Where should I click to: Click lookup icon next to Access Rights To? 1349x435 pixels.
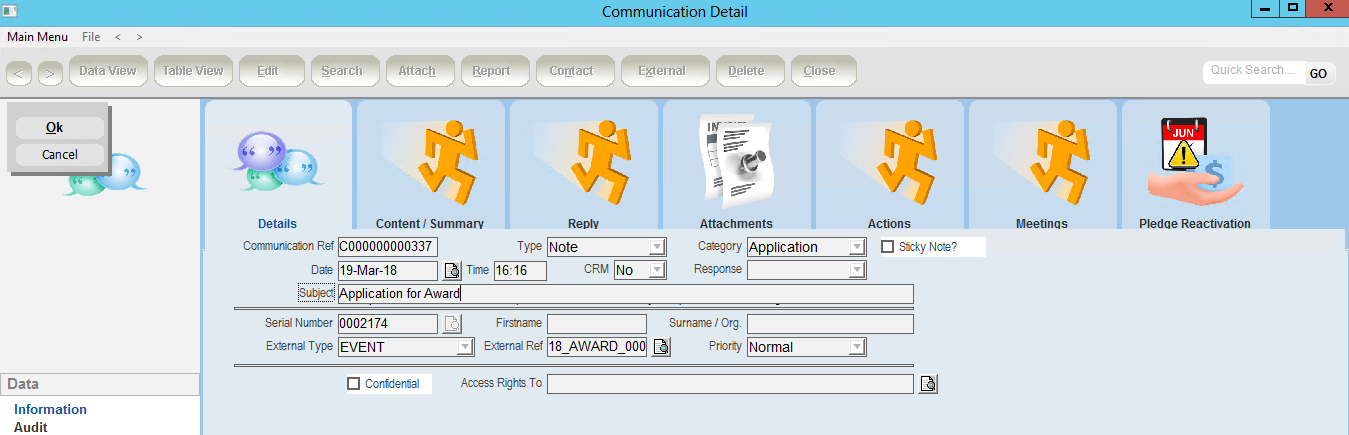tap(928, 384)
